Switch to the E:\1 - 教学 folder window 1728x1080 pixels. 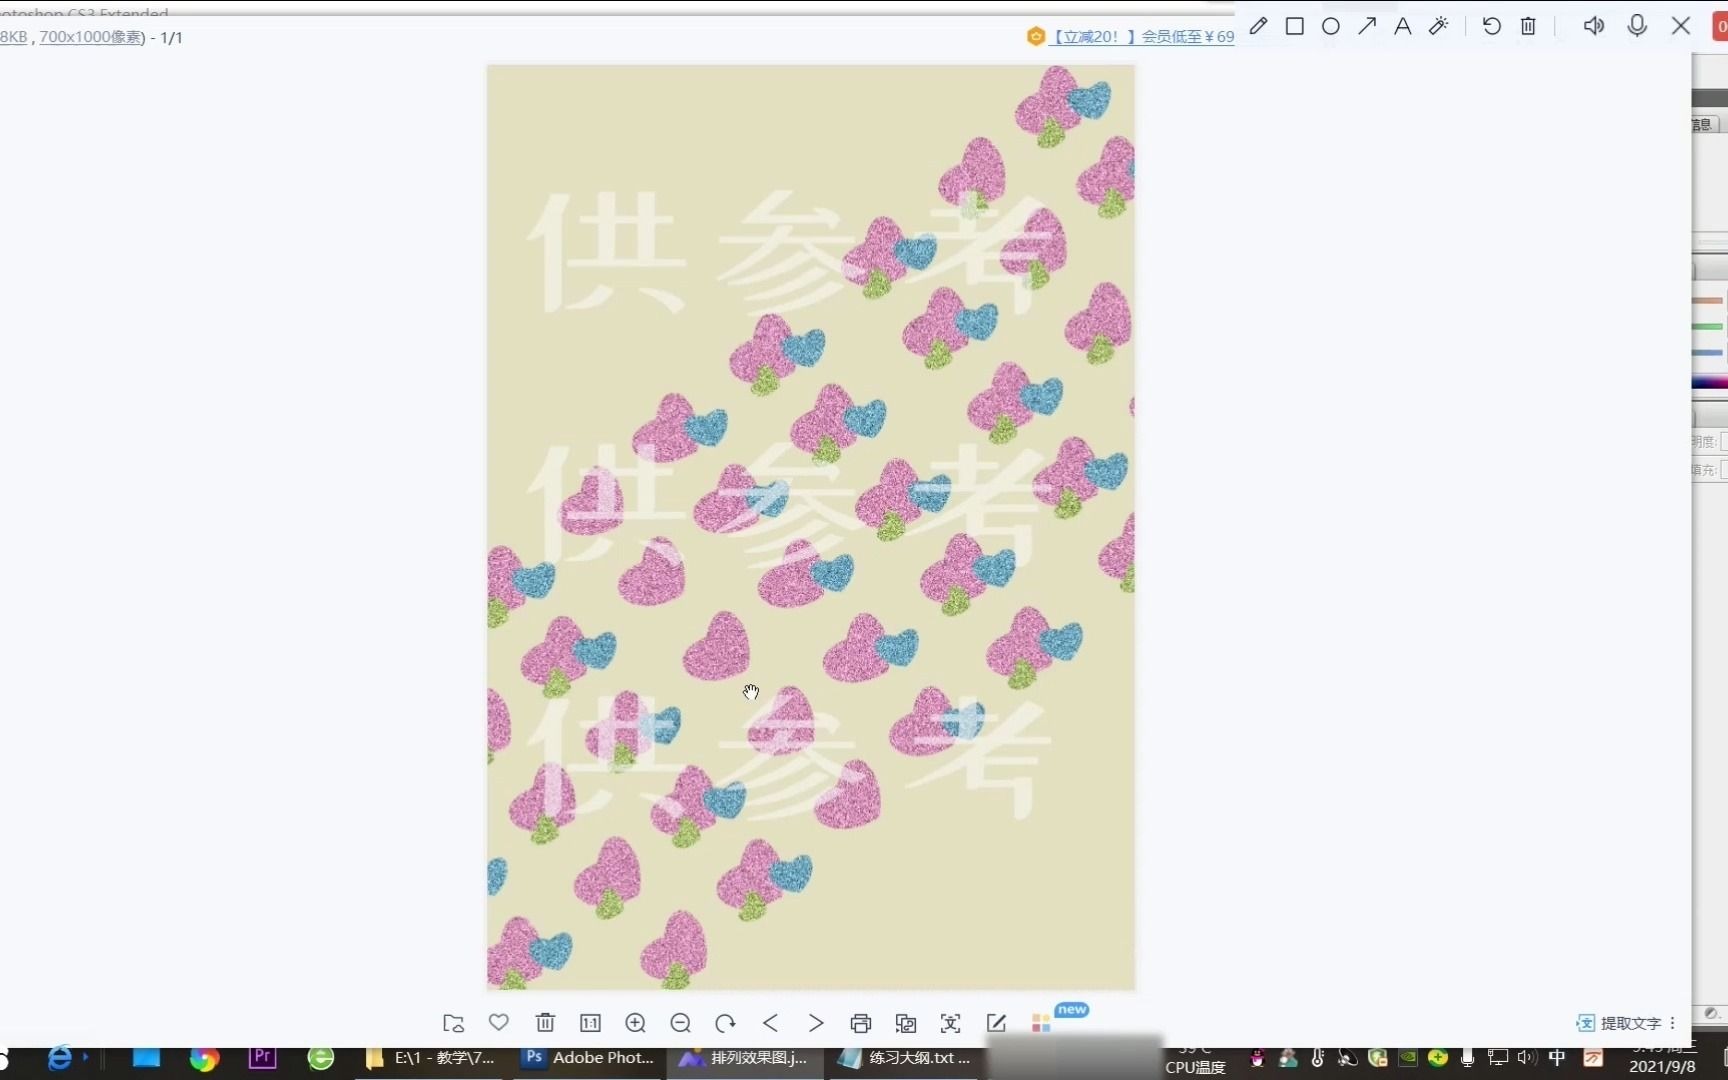431,1058
